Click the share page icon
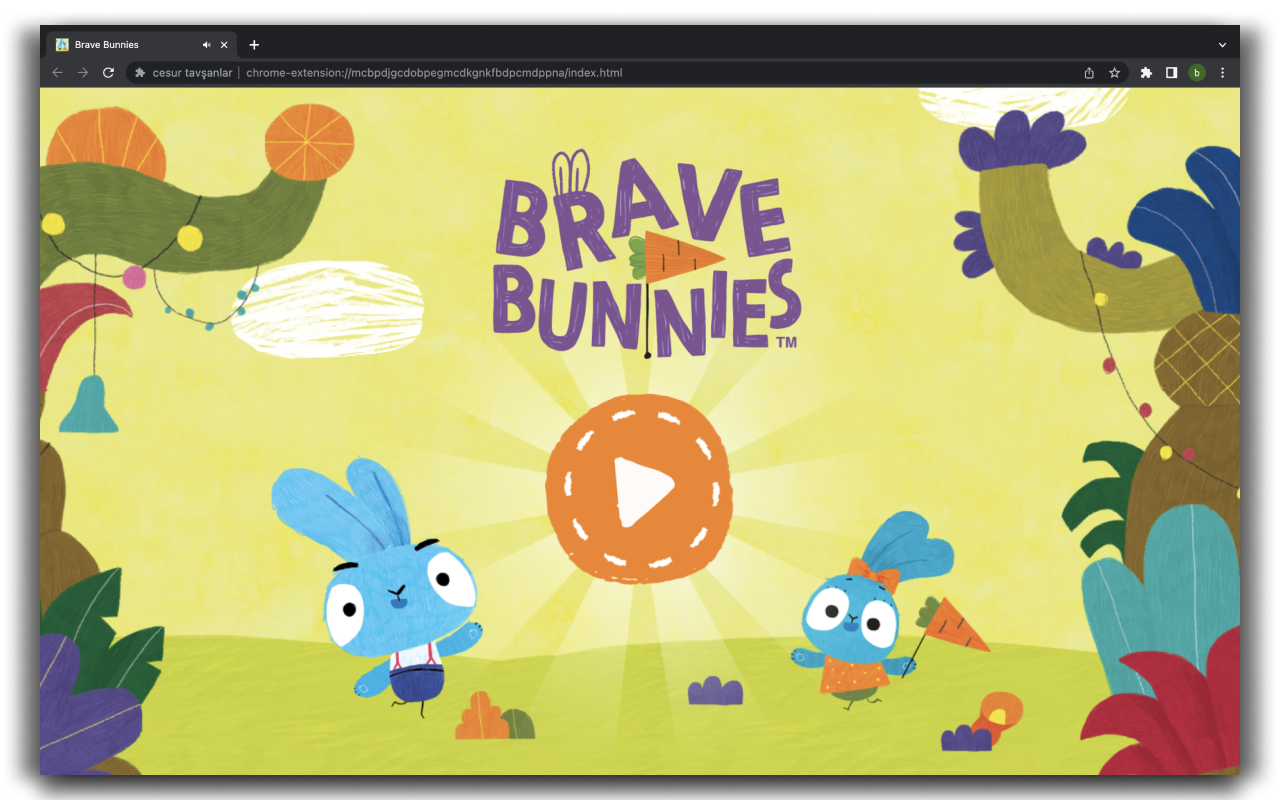 click(1089, 73)
